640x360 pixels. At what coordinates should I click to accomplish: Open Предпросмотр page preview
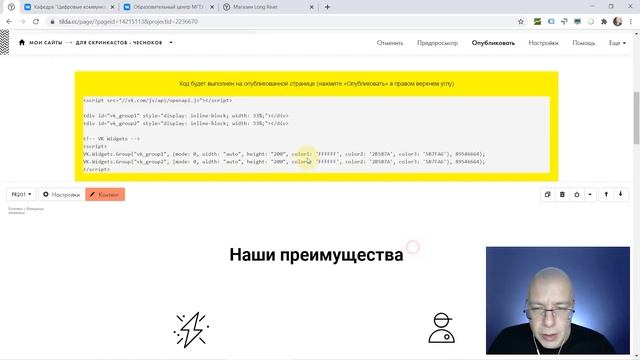pyautogui.click(x=437, y=43)
